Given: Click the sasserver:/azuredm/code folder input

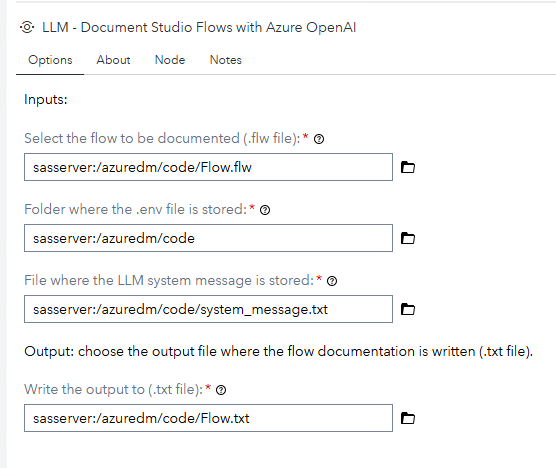Looking at the screenshot, I should coord(208,238).
